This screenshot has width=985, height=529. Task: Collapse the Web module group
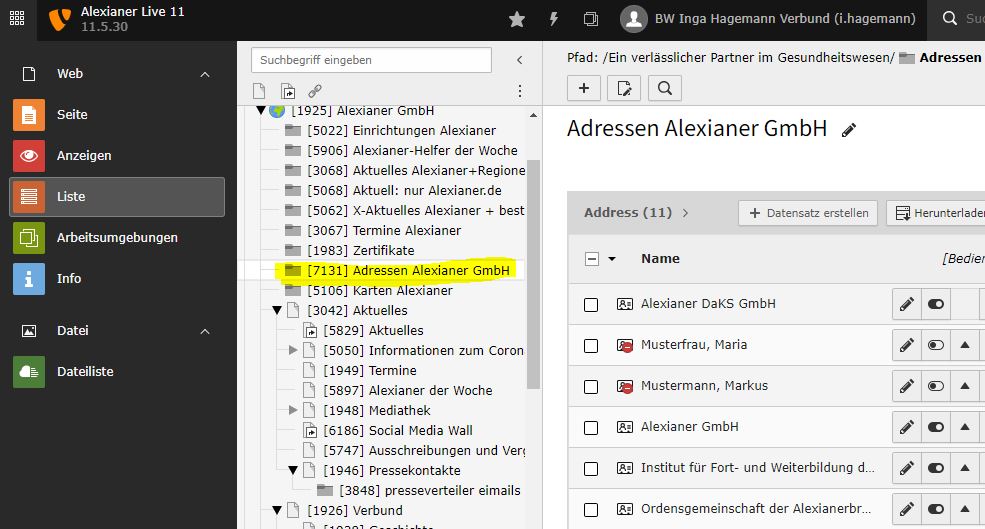click(205, 74)
